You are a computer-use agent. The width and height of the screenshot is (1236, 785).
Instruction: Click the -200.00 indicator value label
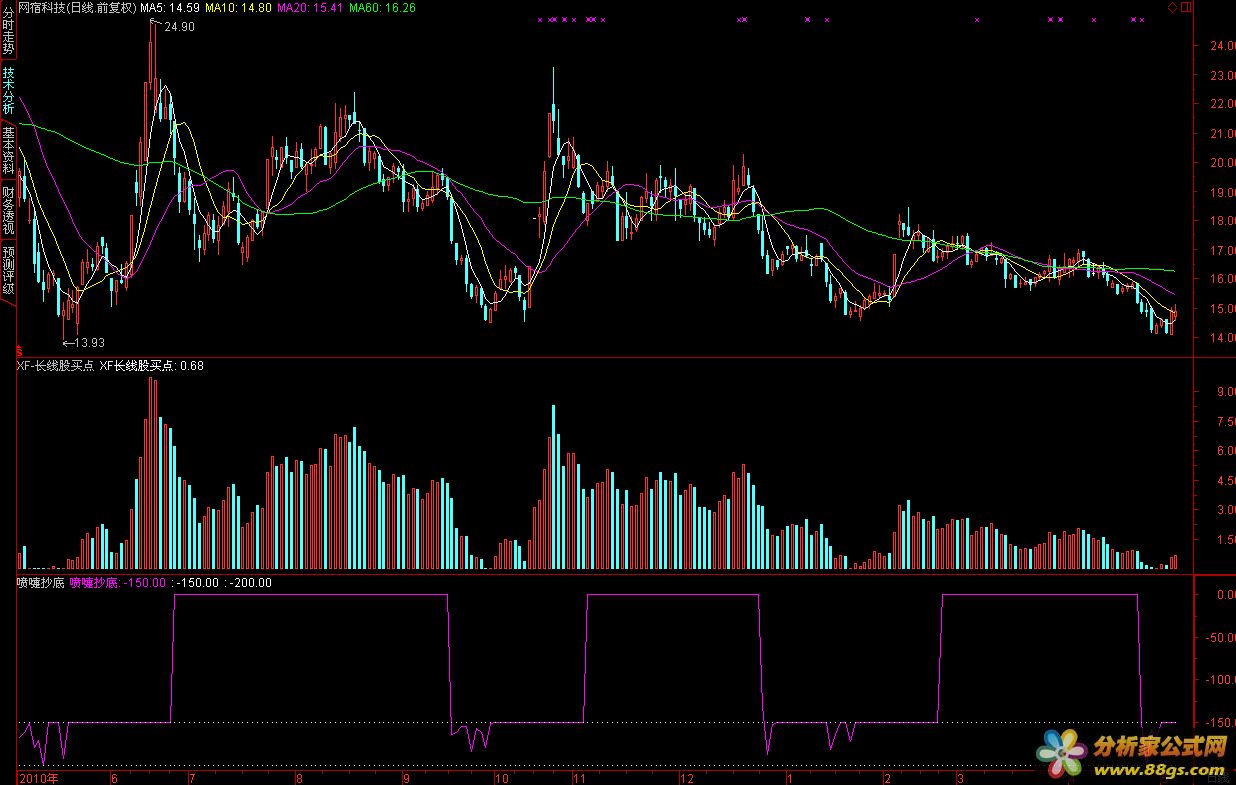250,583
